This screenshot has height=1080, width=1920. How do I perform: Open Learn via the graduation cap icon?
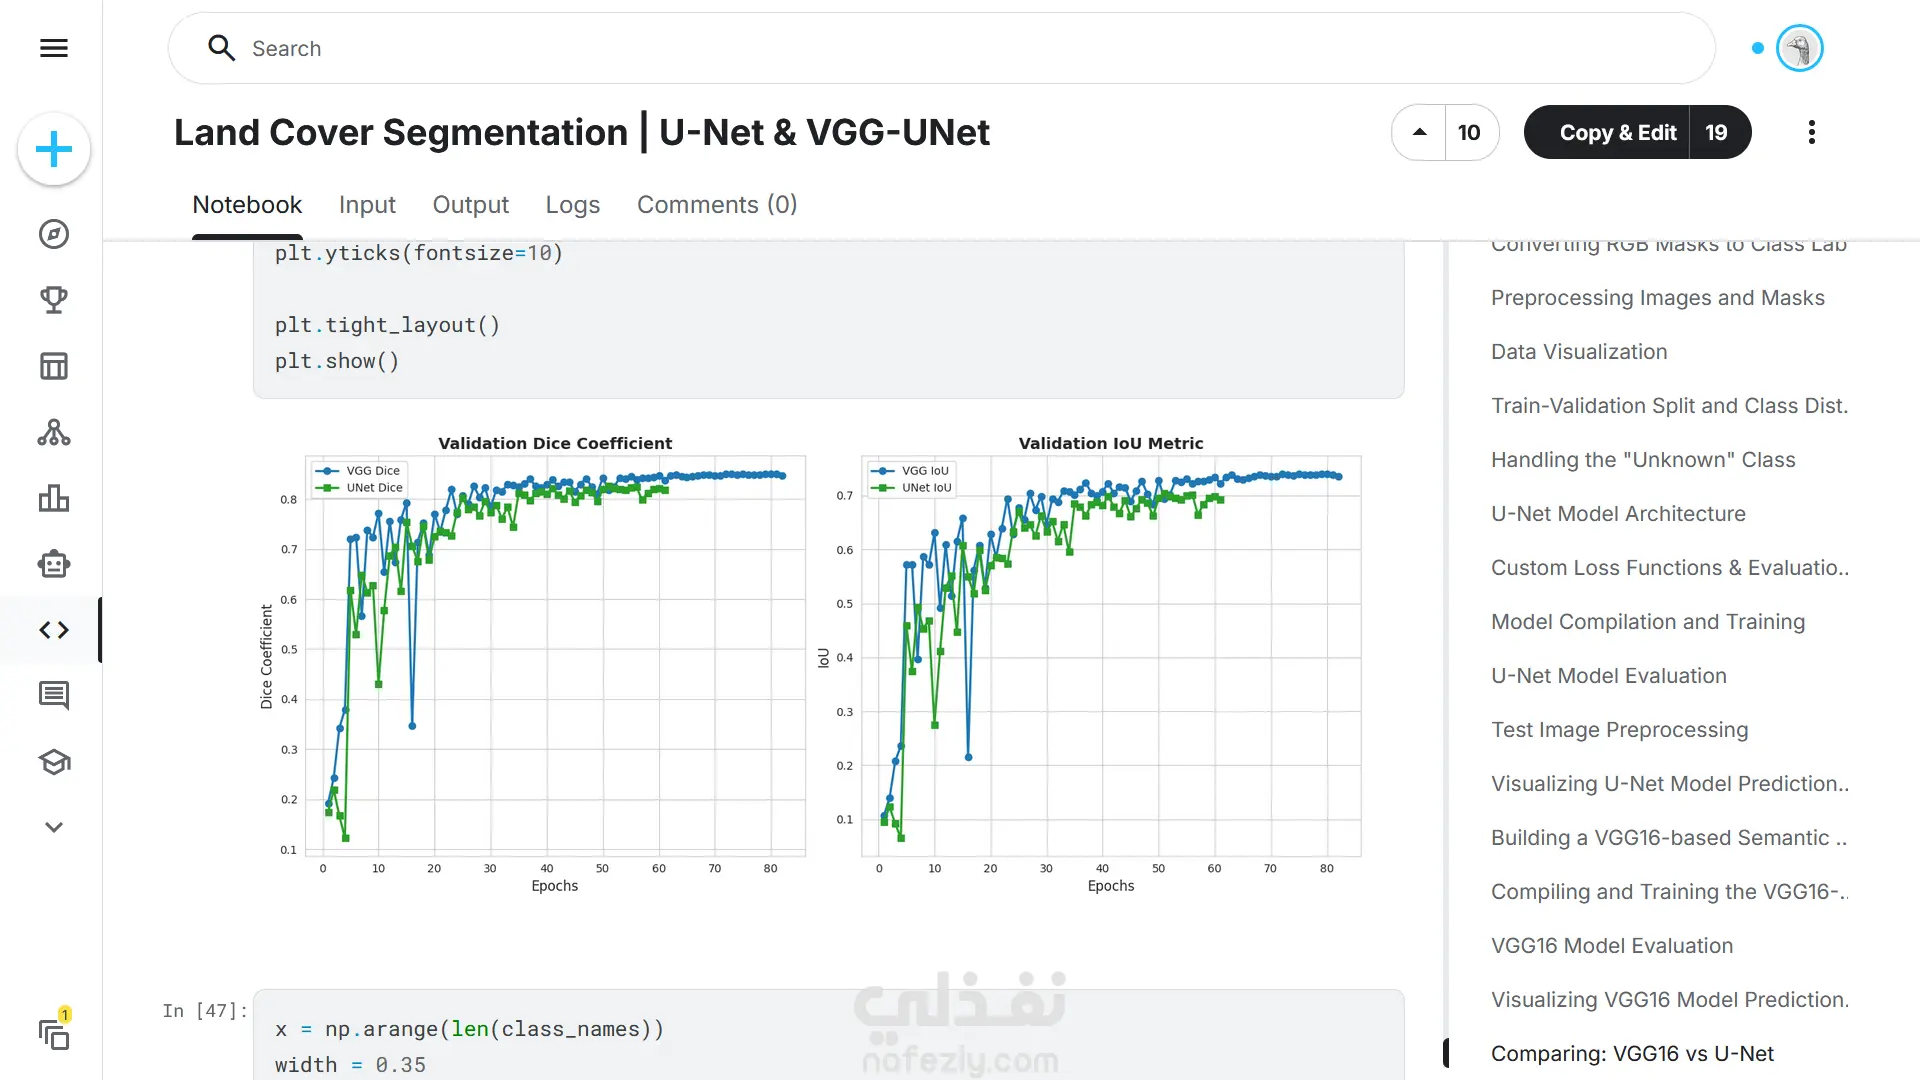(x=54, y=762)
